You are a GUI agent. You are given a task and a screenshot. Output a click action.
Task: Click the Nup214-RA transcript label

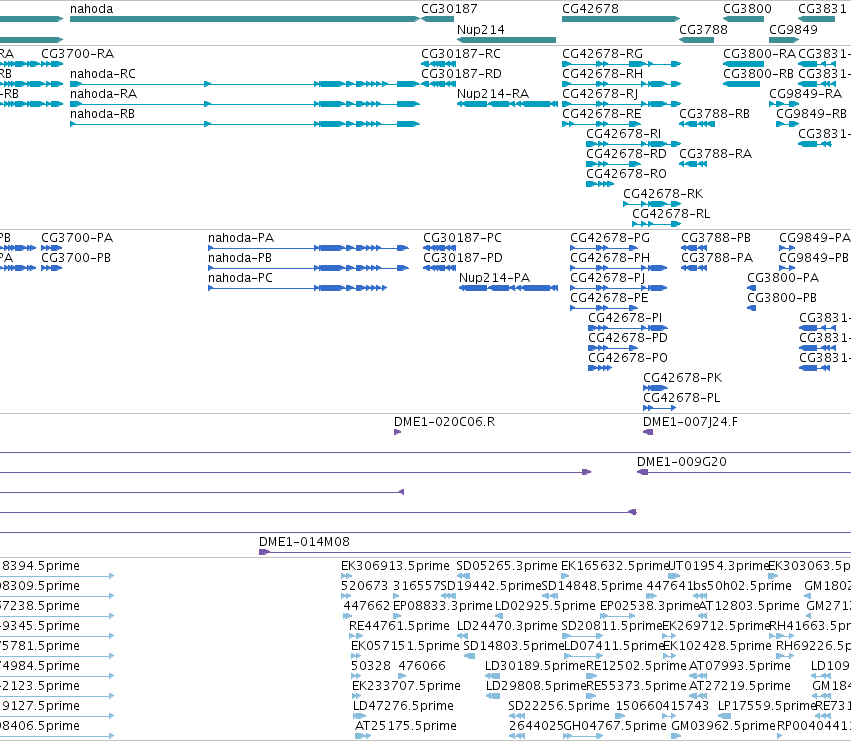pos(493,93)
